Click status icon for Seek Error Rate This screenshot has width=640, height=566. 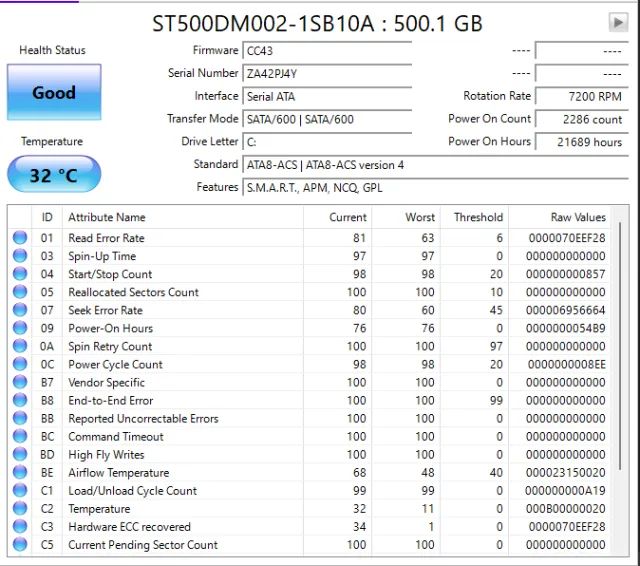point(20,310)
